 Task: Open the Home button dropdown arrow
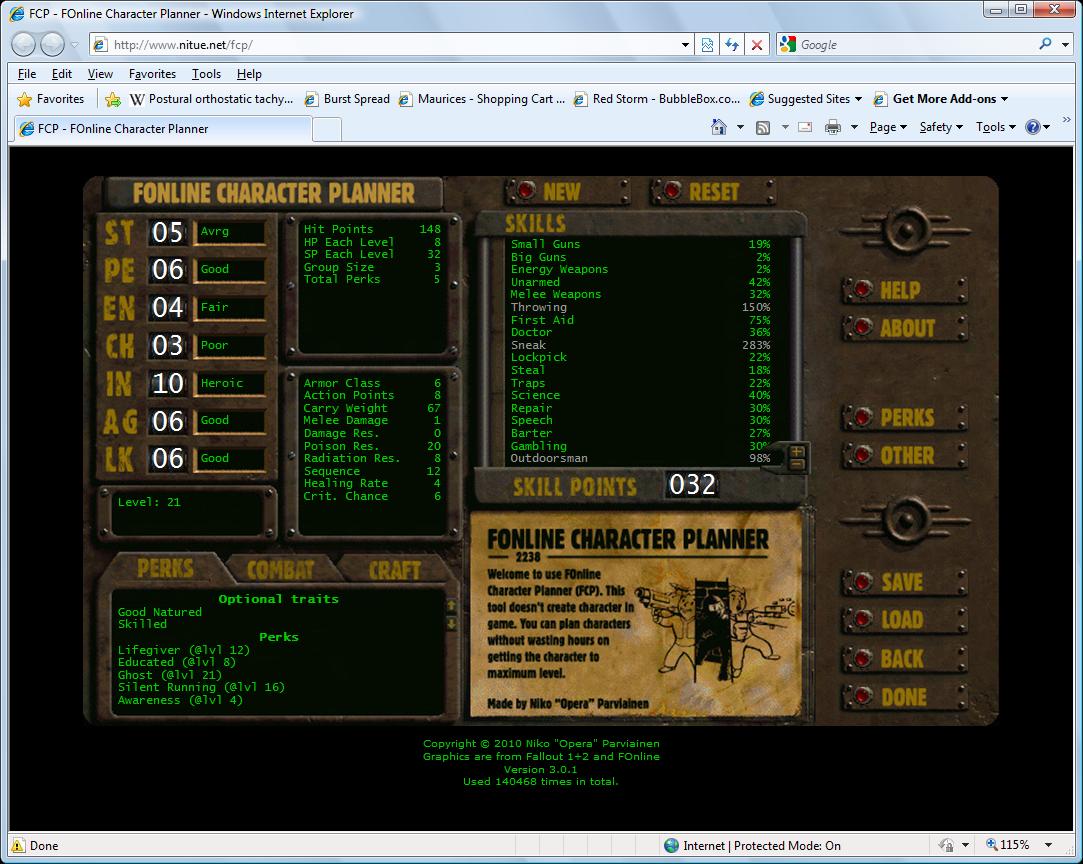coord(740,127)
